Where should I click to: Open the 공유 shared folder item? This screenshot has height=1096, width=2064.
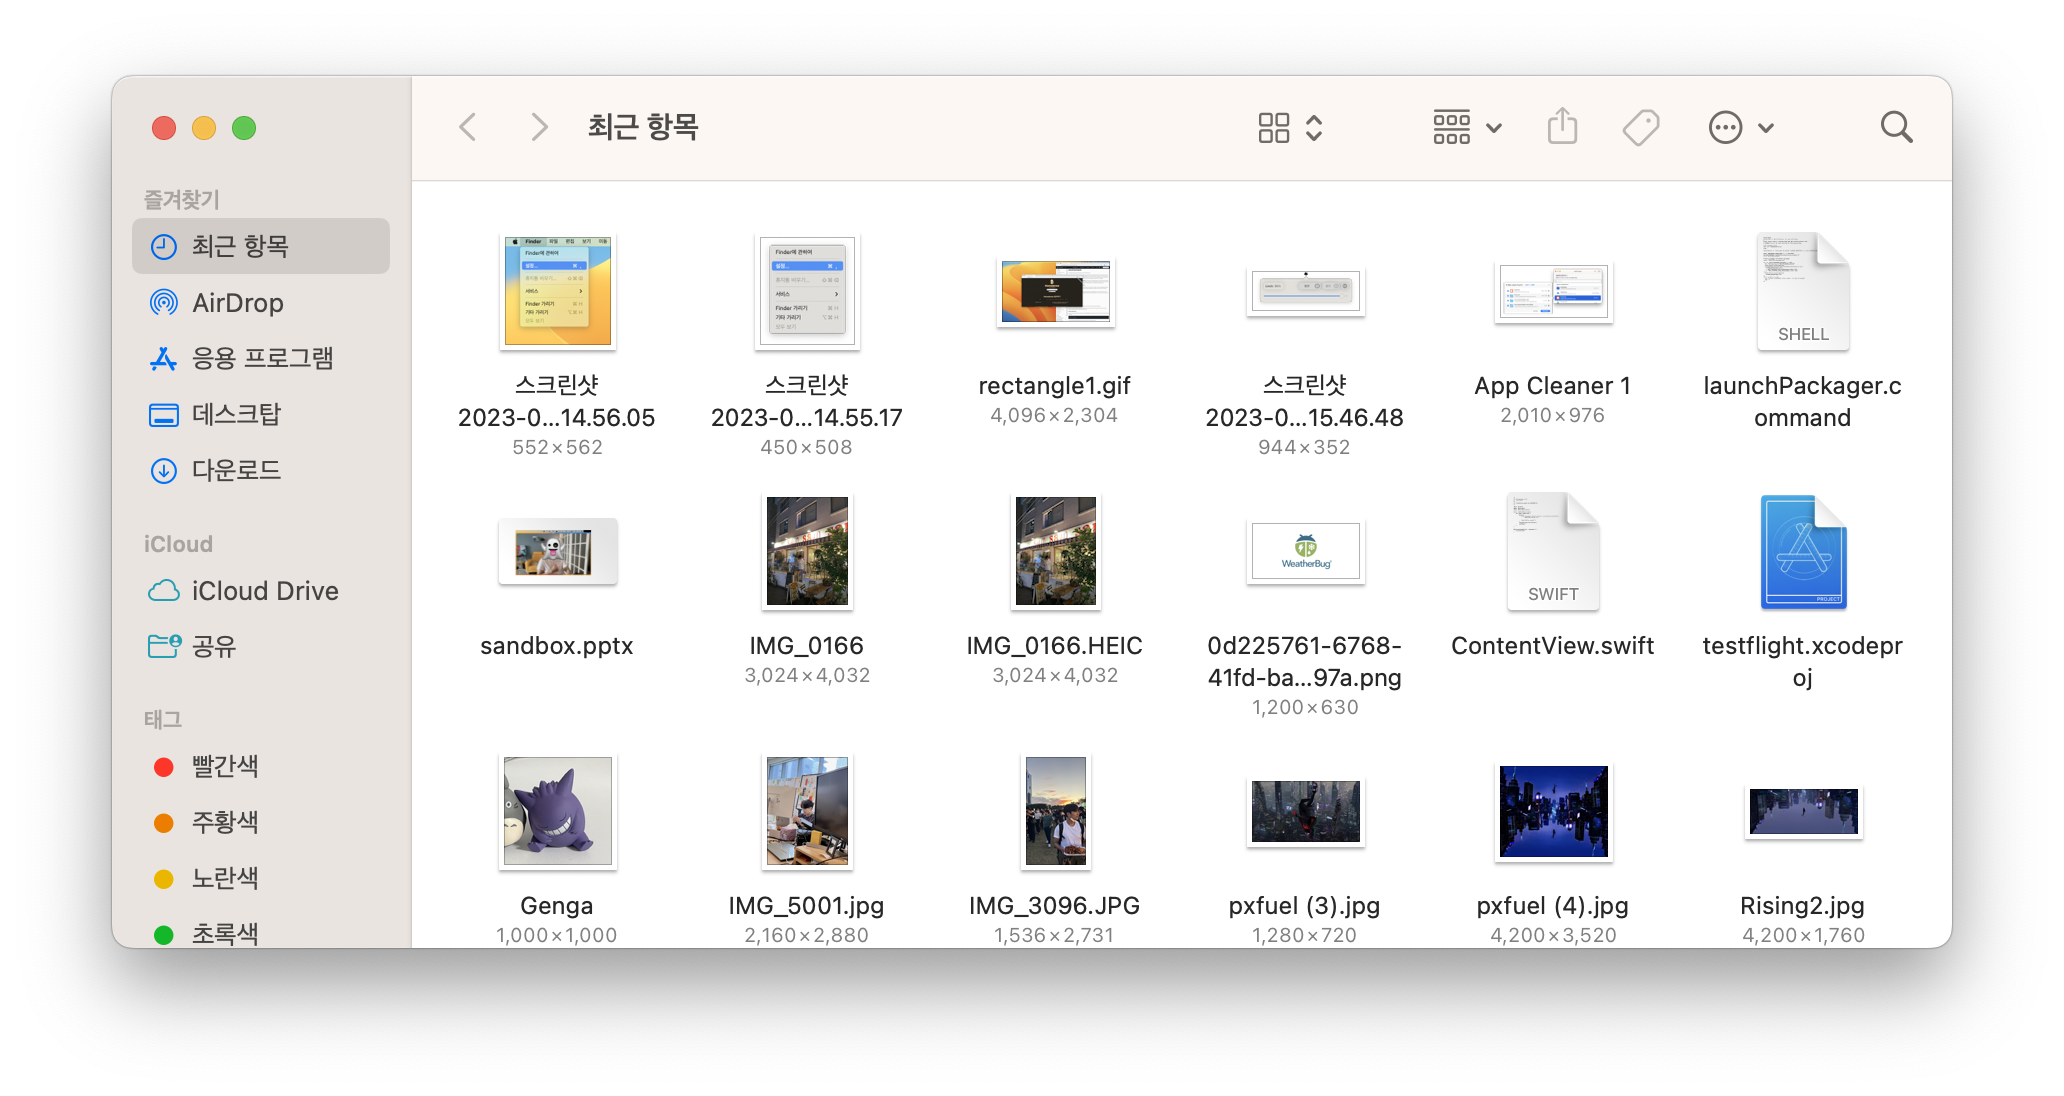(x=214, y=647)
